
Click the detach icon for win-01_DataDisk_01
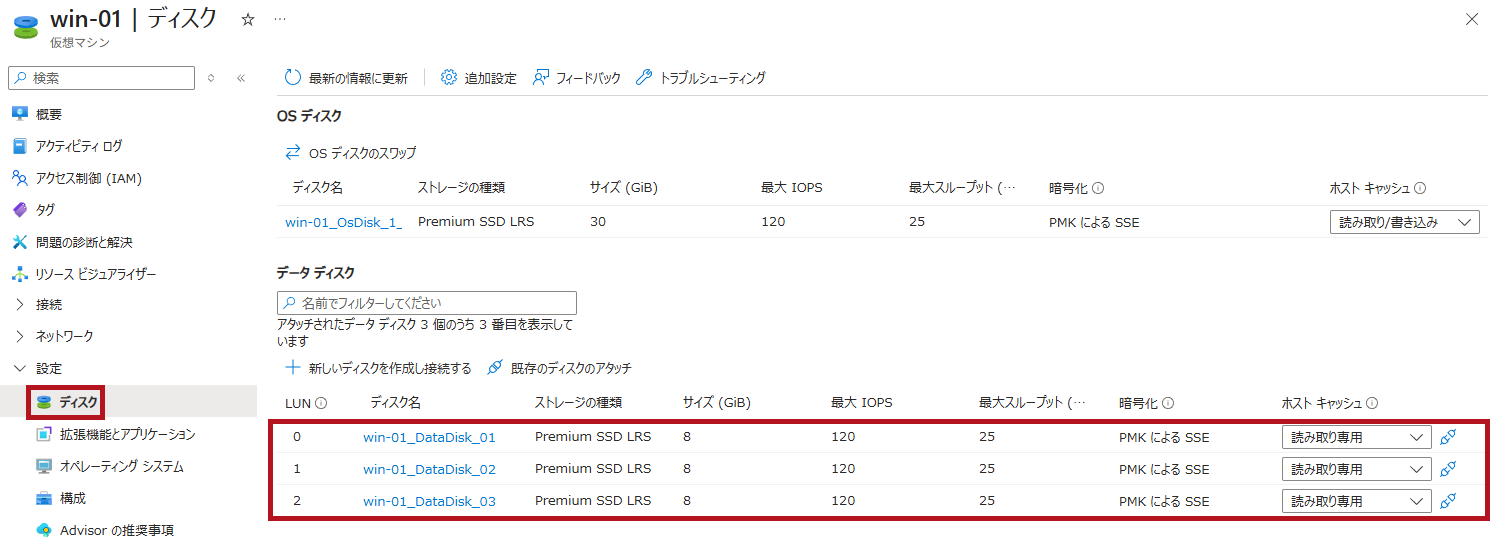pos(1447,437)
